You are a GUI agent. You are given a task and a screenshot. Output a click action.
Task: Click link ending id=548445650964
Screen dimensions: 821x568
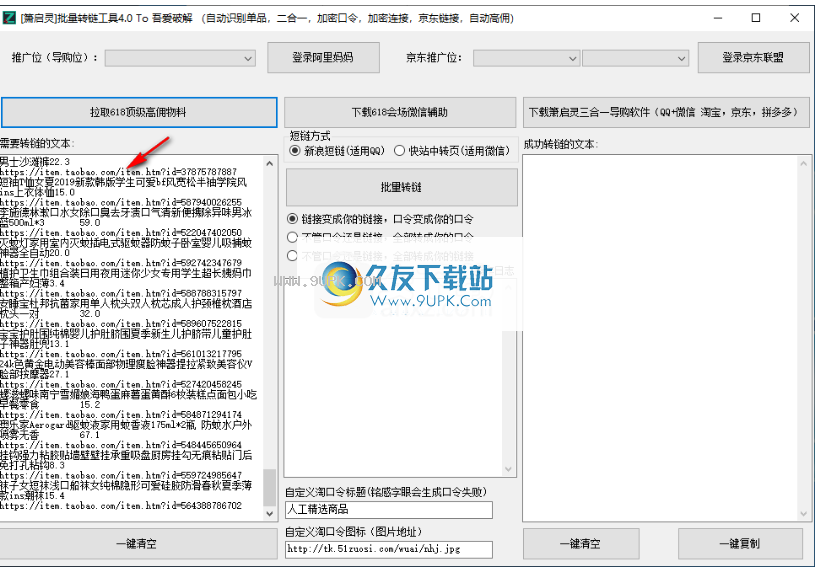(121, 445)
